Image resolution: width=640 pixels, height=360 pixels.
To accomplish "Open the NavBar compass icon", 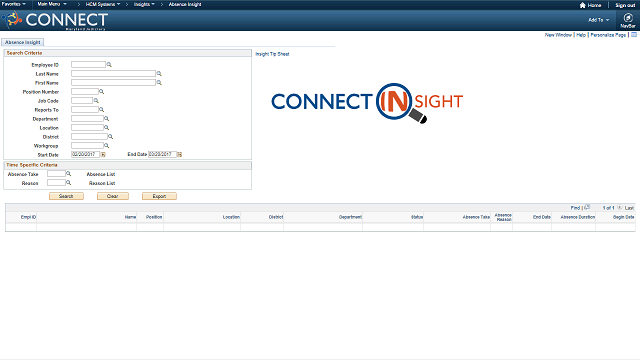I will (628, 18).
